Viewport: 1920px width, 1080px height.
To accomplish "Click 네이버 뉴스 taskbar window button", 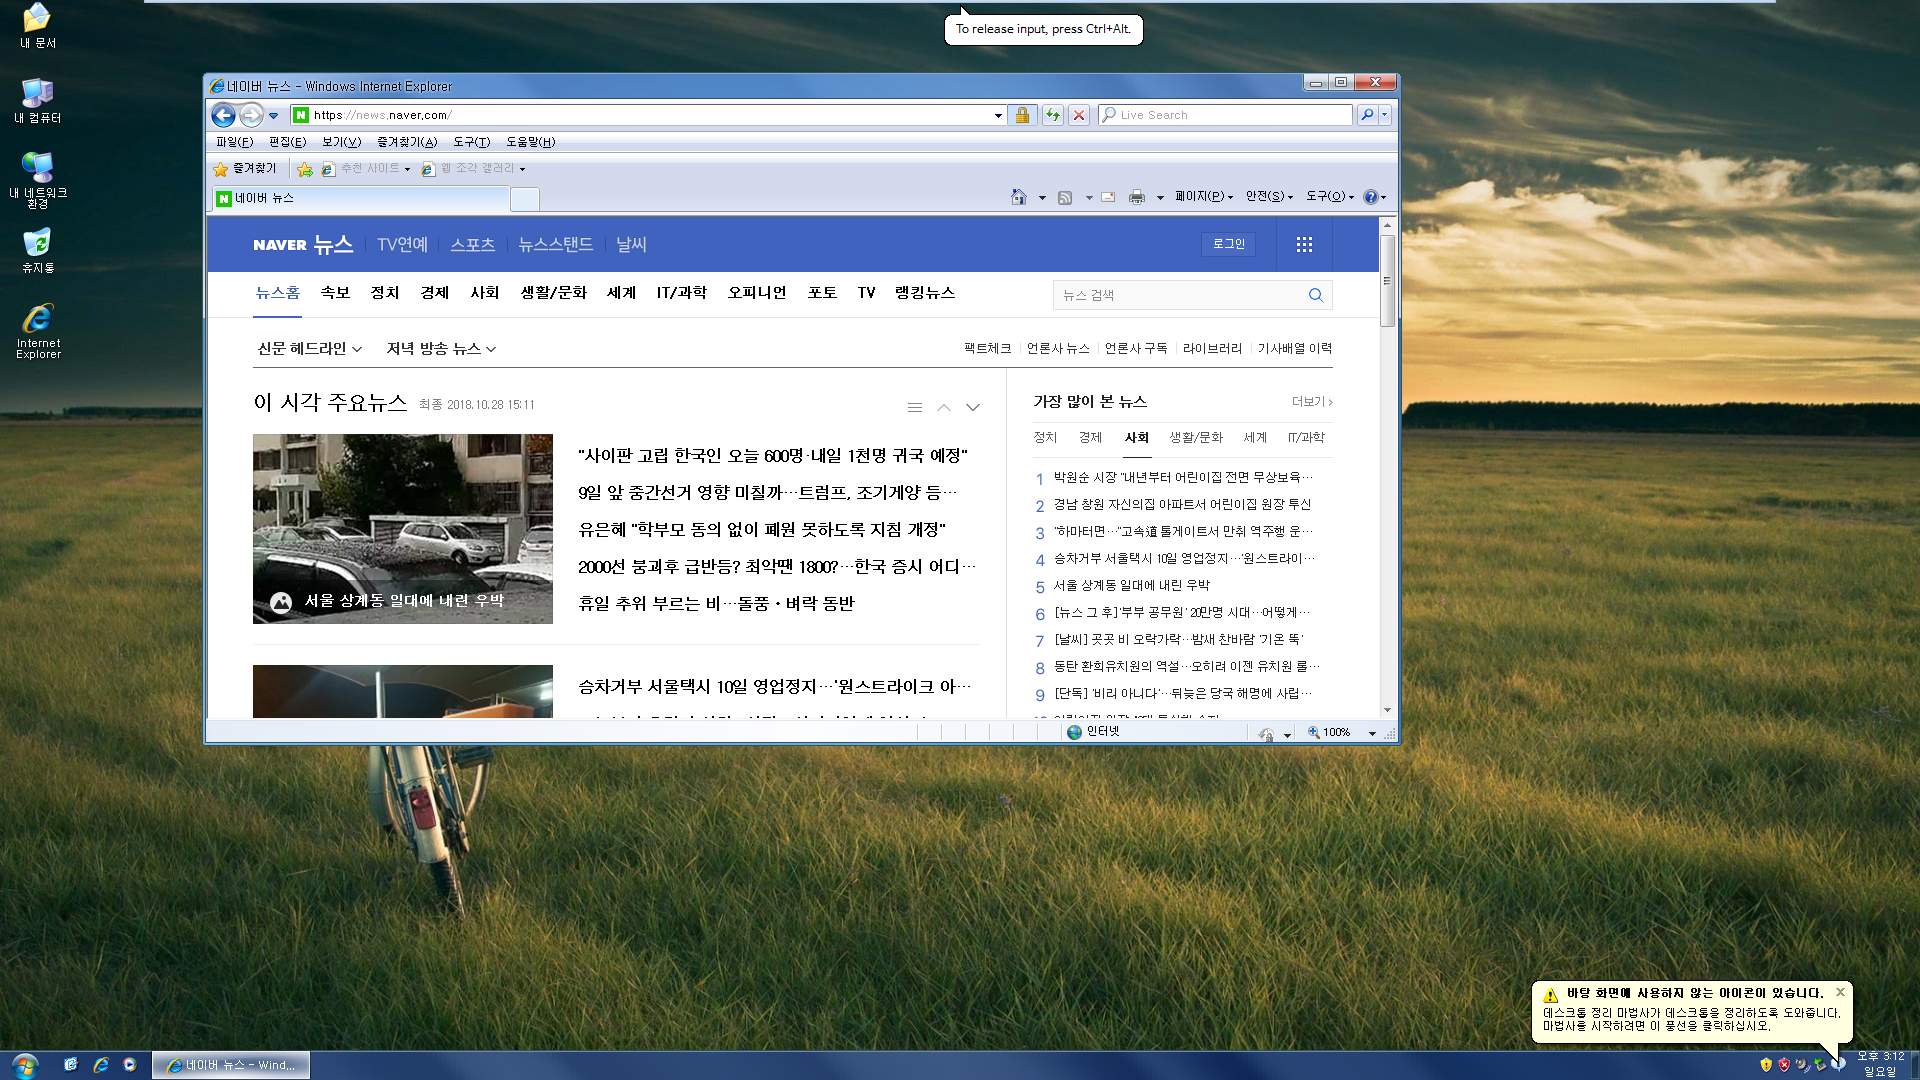I will [231, 1065].
